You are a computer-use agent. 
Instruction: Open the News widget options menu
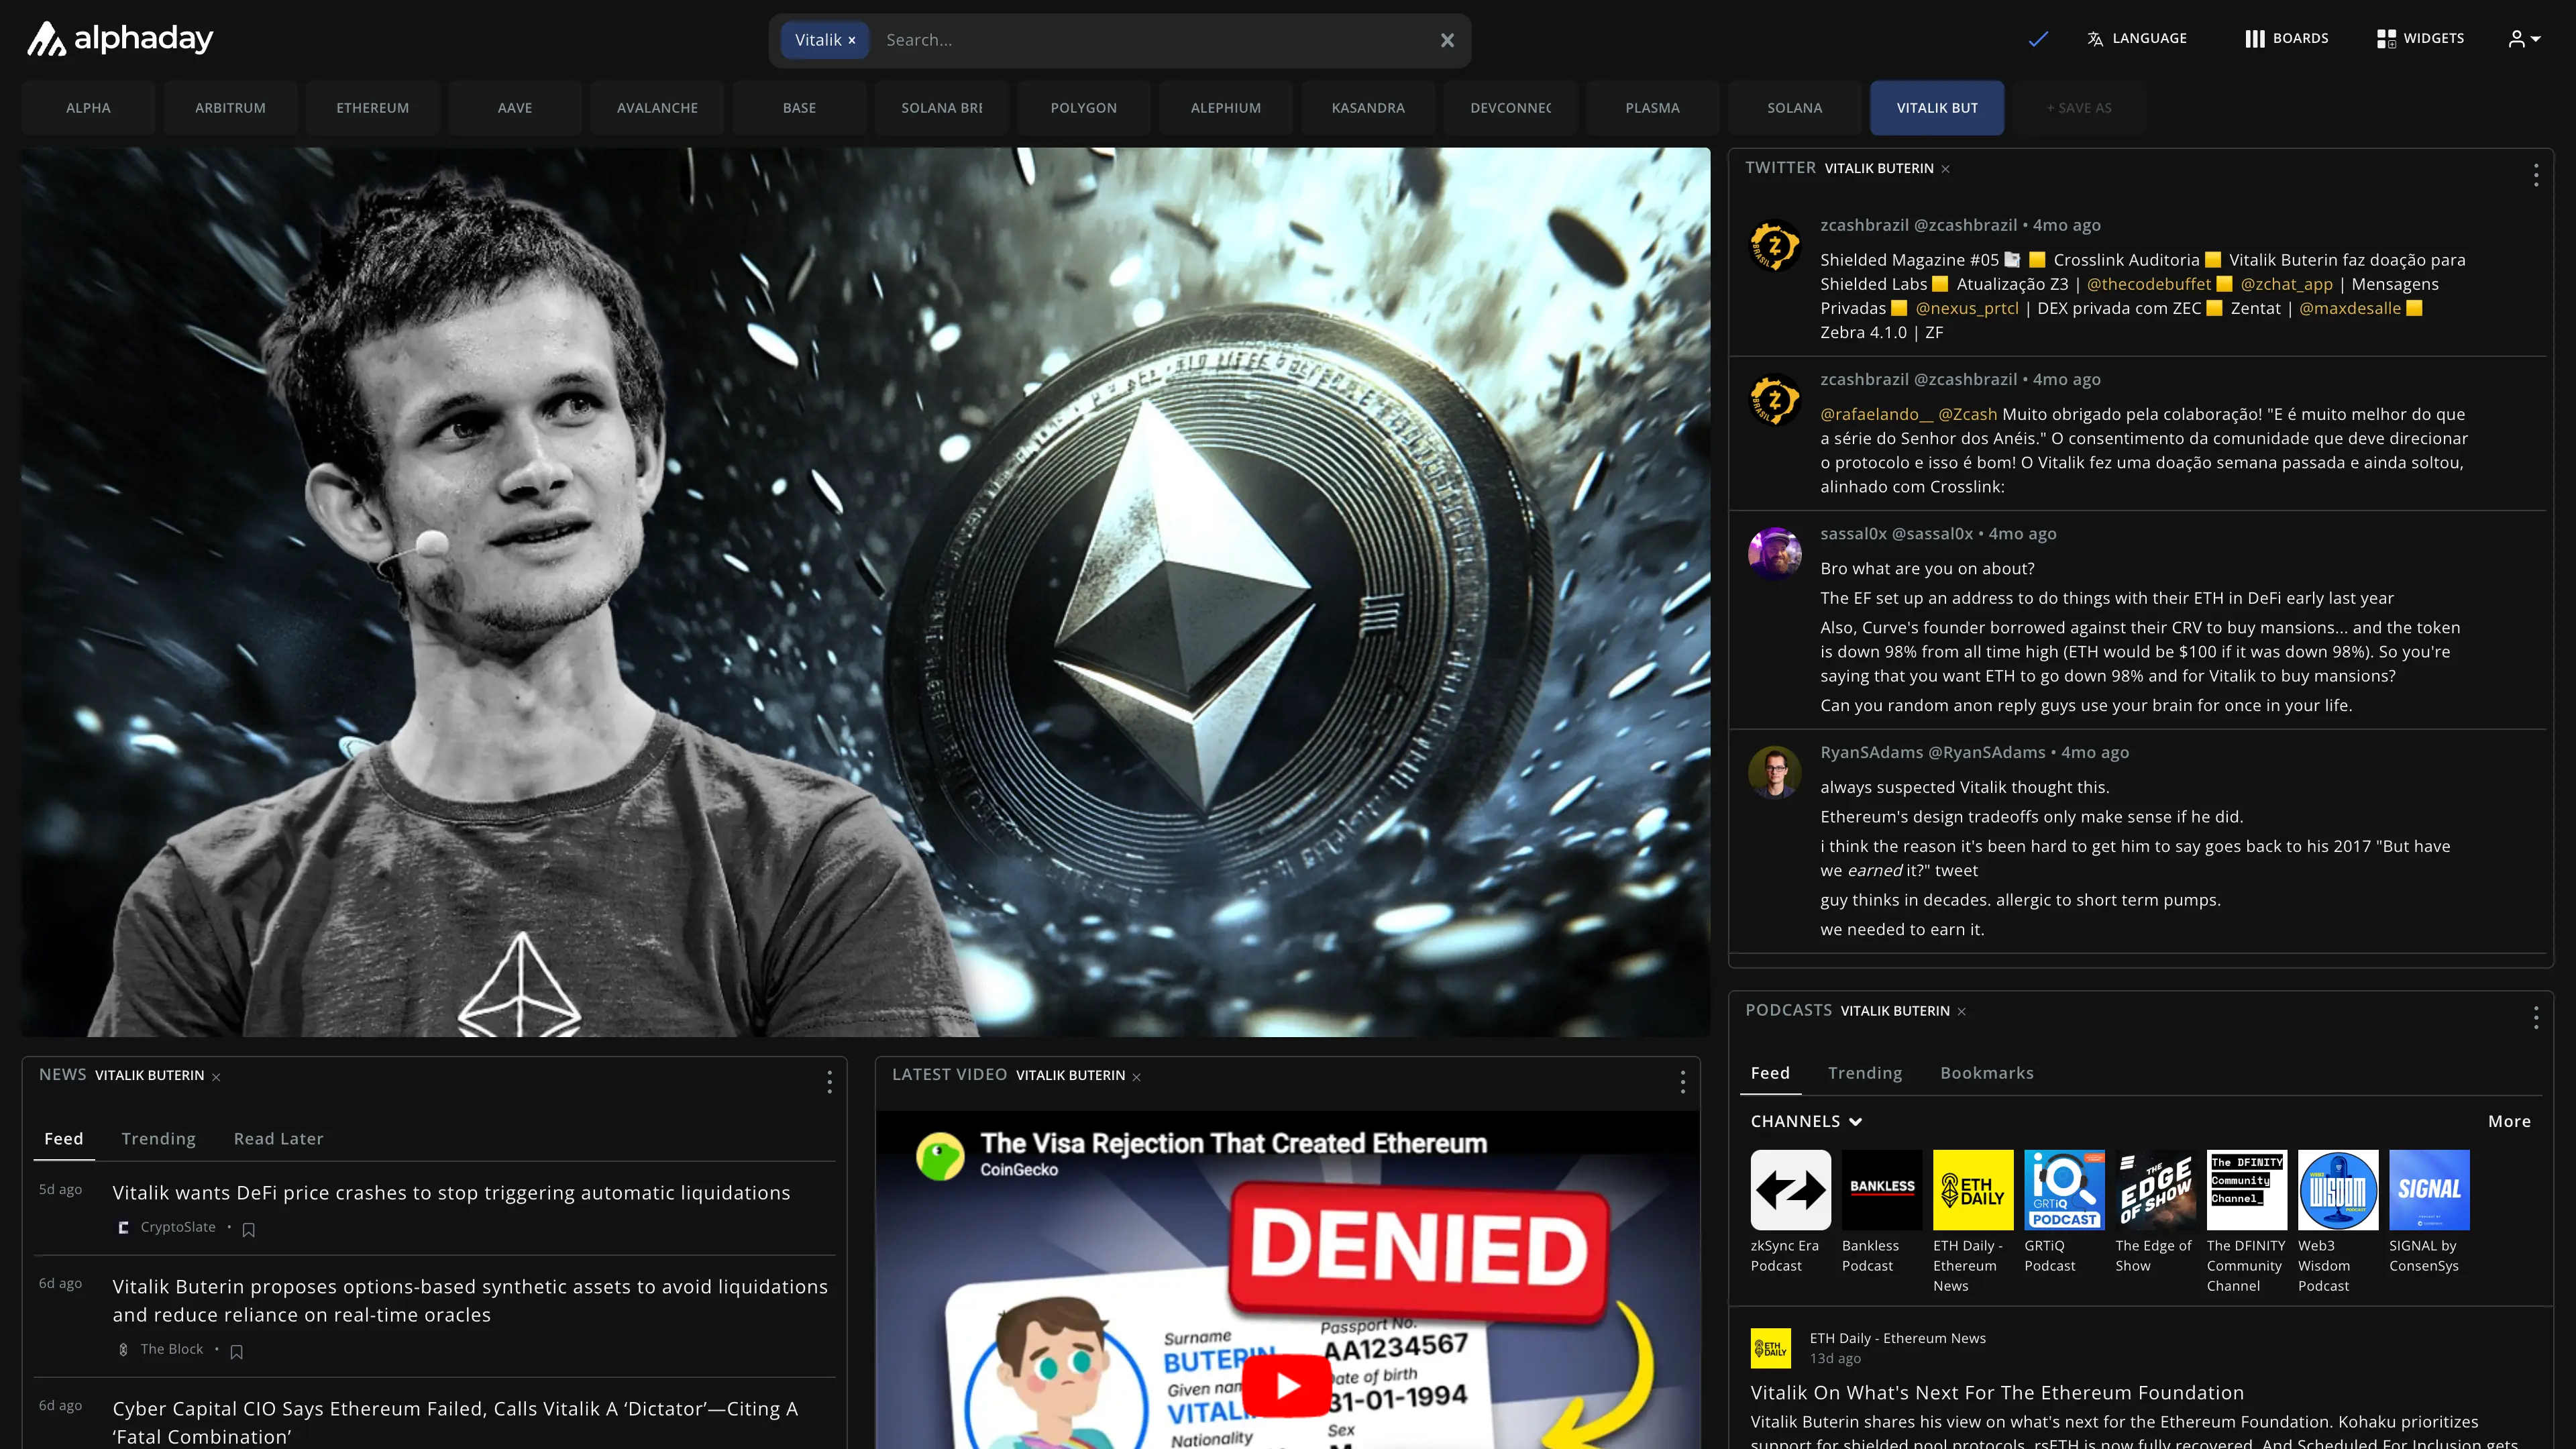[829, 1082]
